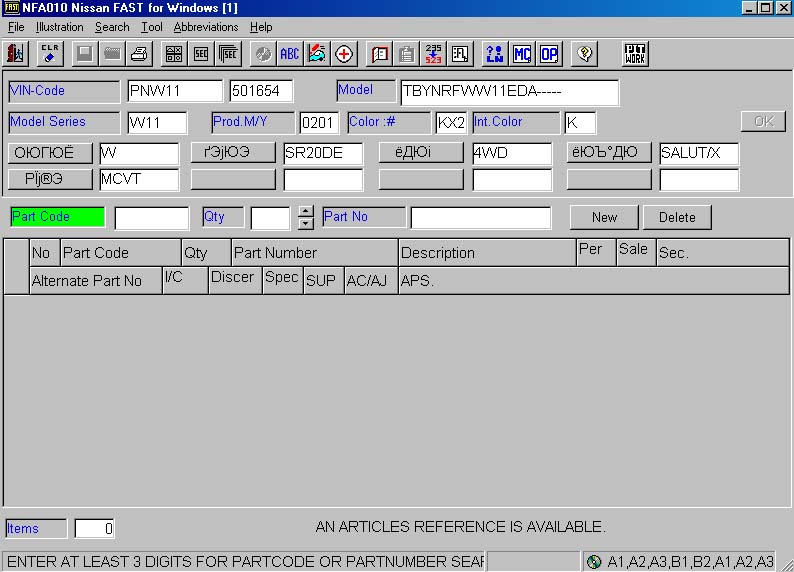Click the Model field TBYNRFWW11EDA
794x572 pixels.
(509, 92)
